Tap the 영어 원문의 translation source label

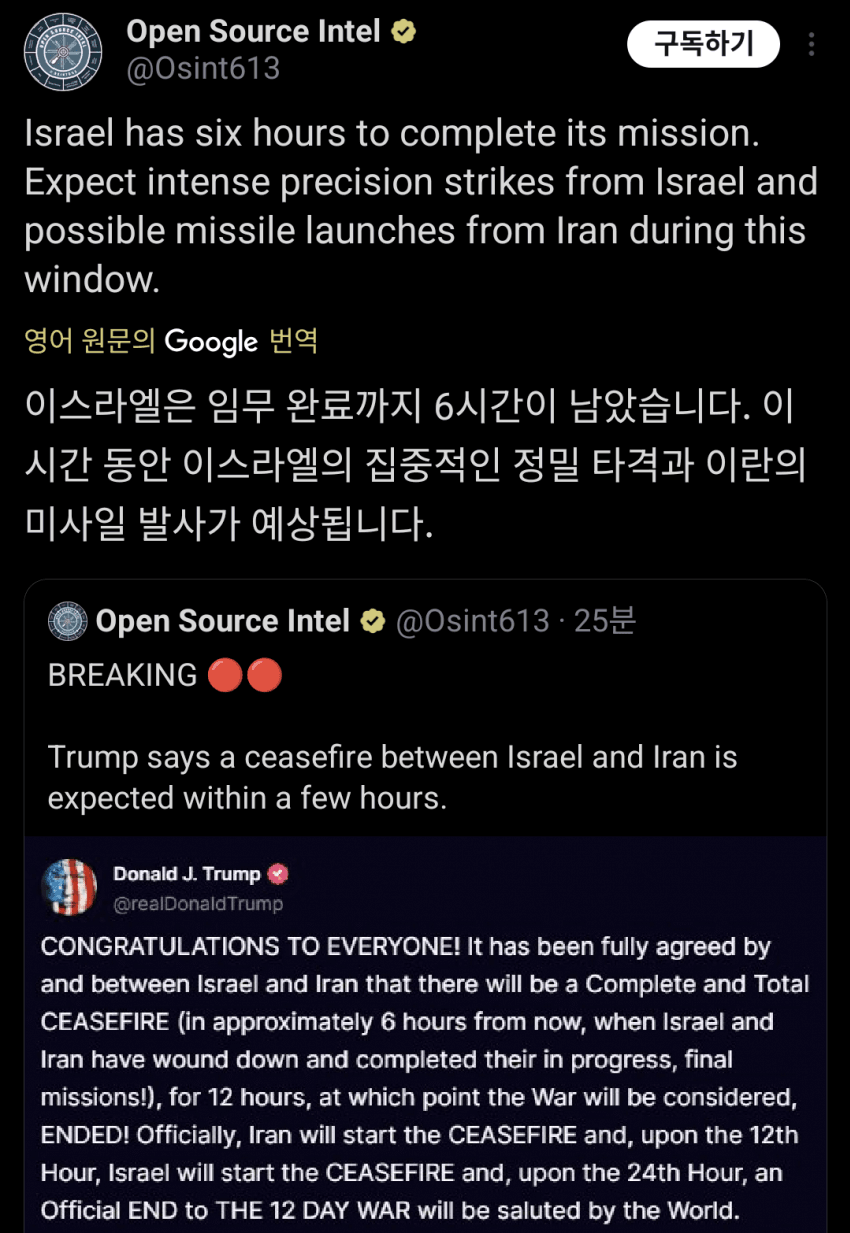(89, 341)
